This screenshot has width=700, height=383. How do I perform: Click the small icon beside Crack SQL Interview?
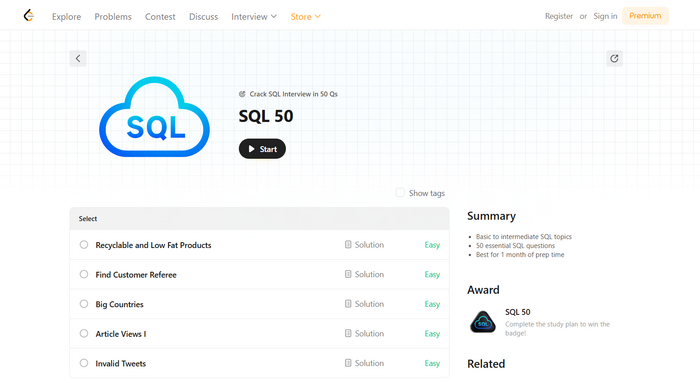pyautogui.click(x=242, y=94)
